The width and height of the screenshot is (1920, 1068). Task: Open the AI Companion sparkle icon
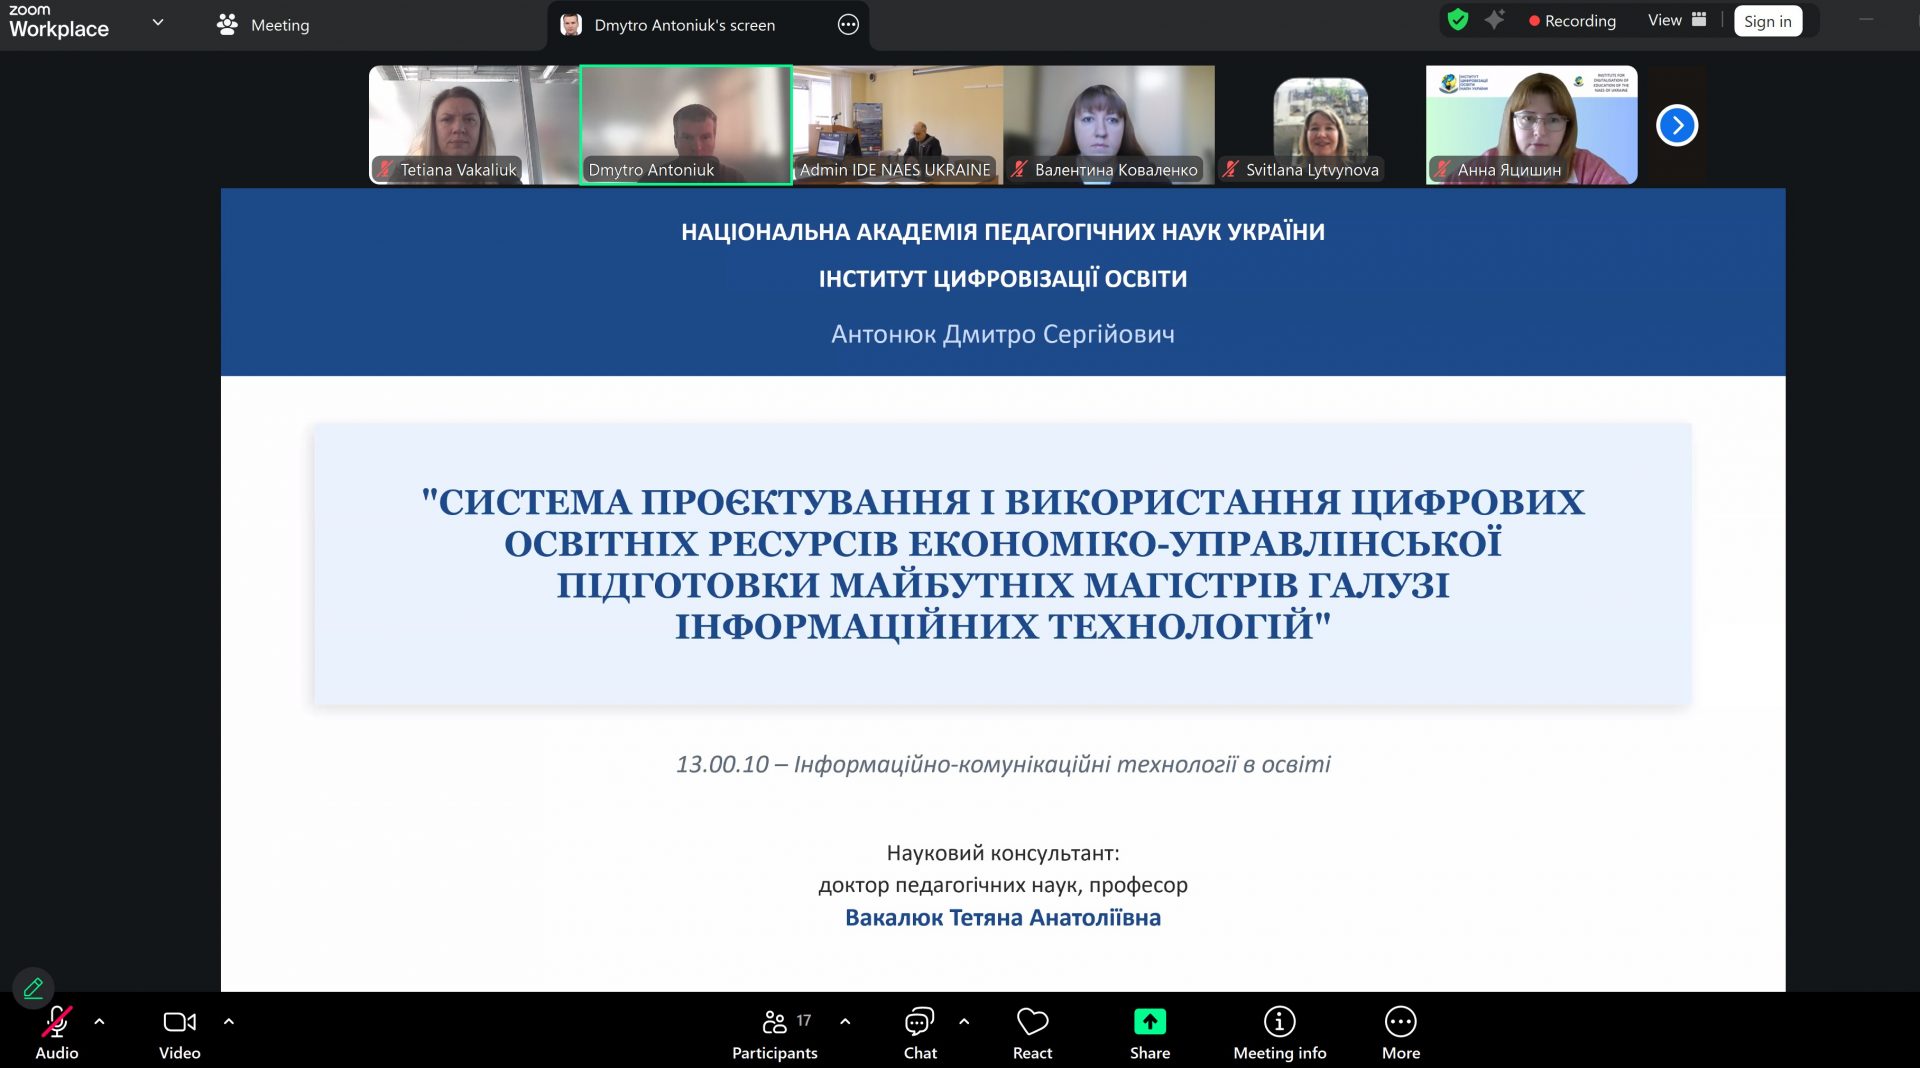coord(1494,20)
